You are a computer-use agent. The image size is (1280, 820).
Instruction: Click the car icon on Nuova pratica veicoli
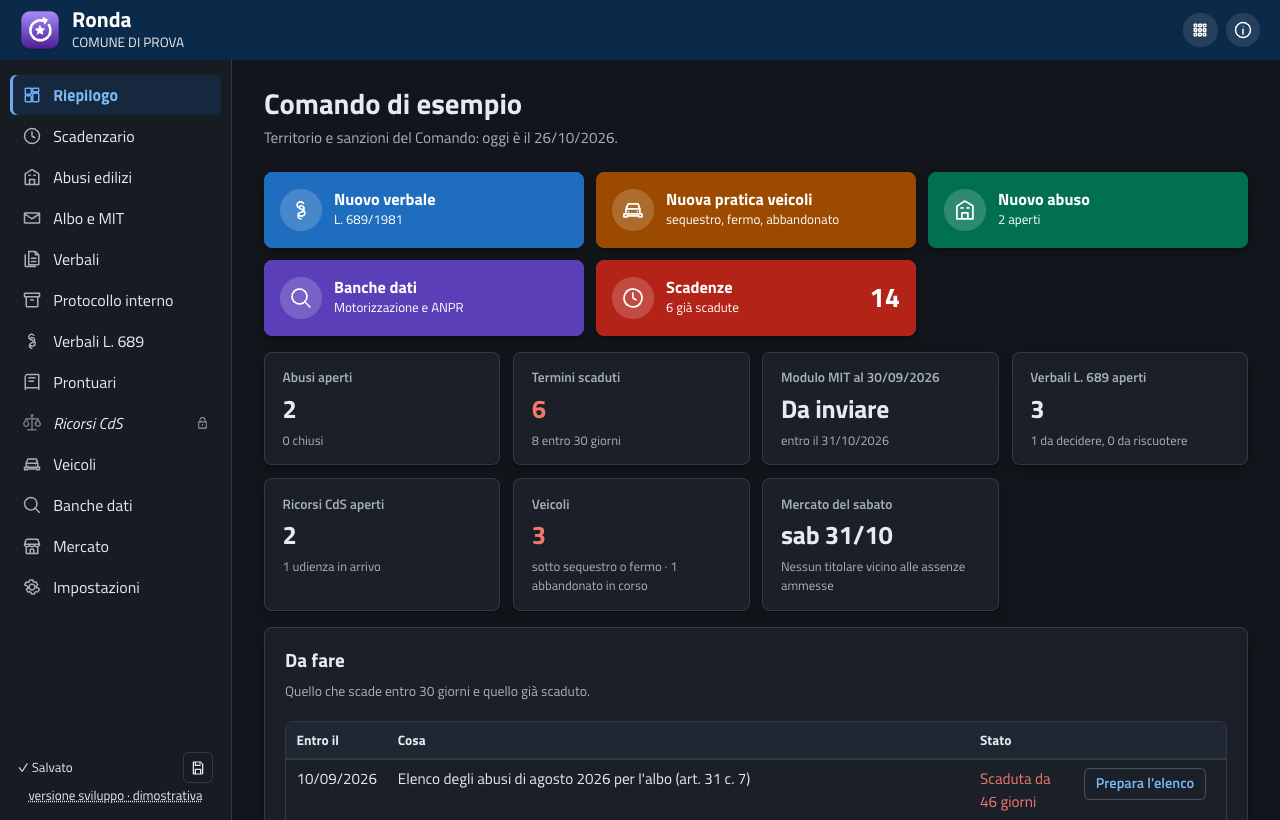coord(633,210)
